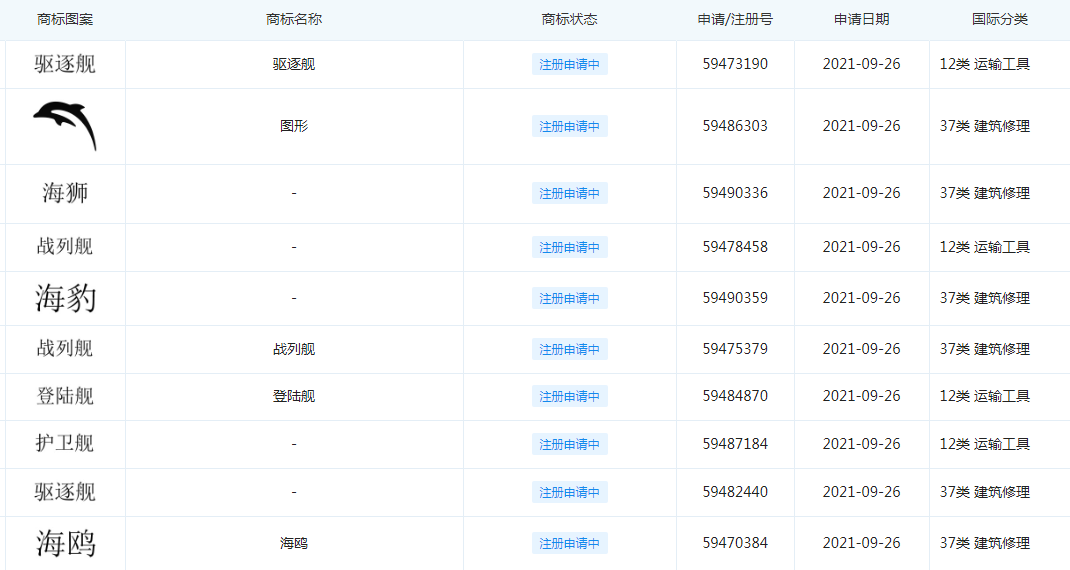The image size is (1070, 570).
Task: Click the 注册申请中 badge for 59470384
Action: (x=570, y=543)
